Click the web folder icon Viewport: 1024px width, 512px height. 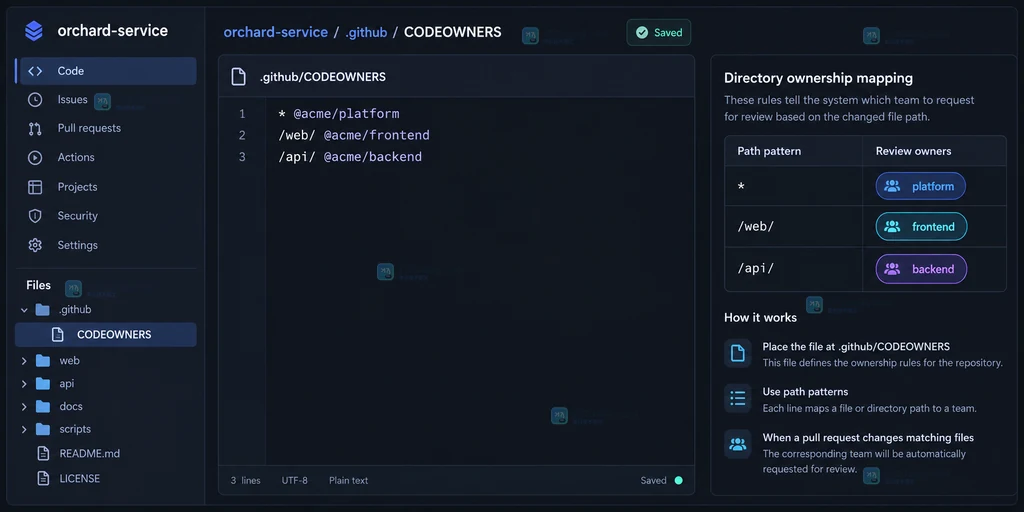[x=43, y=360]
